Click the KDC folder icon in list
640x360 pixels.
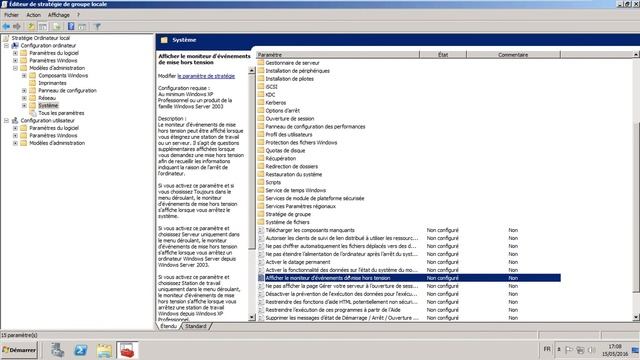(261, 94)
